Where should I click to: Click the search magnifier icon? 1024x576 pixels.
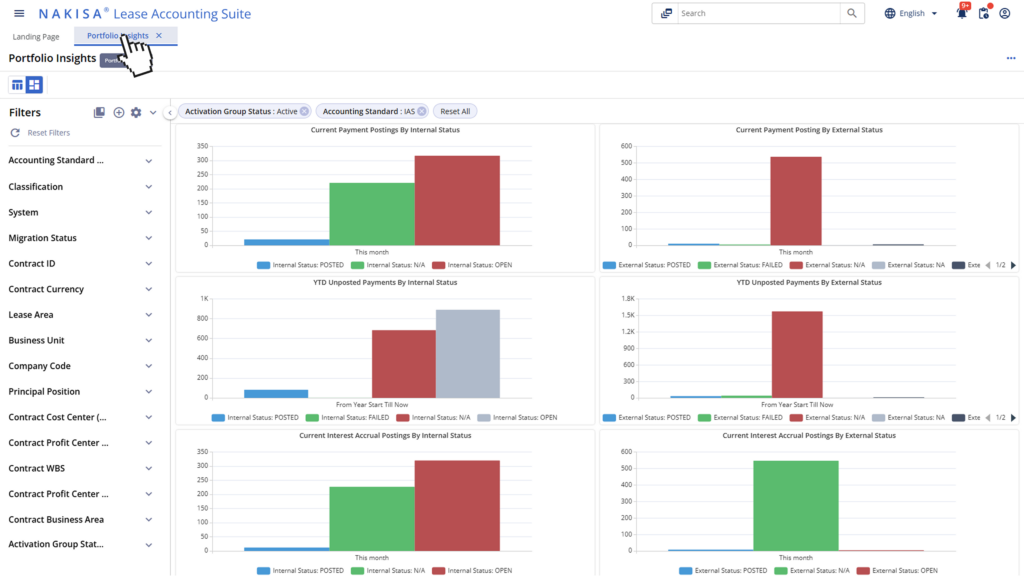[x=851, y=13]
